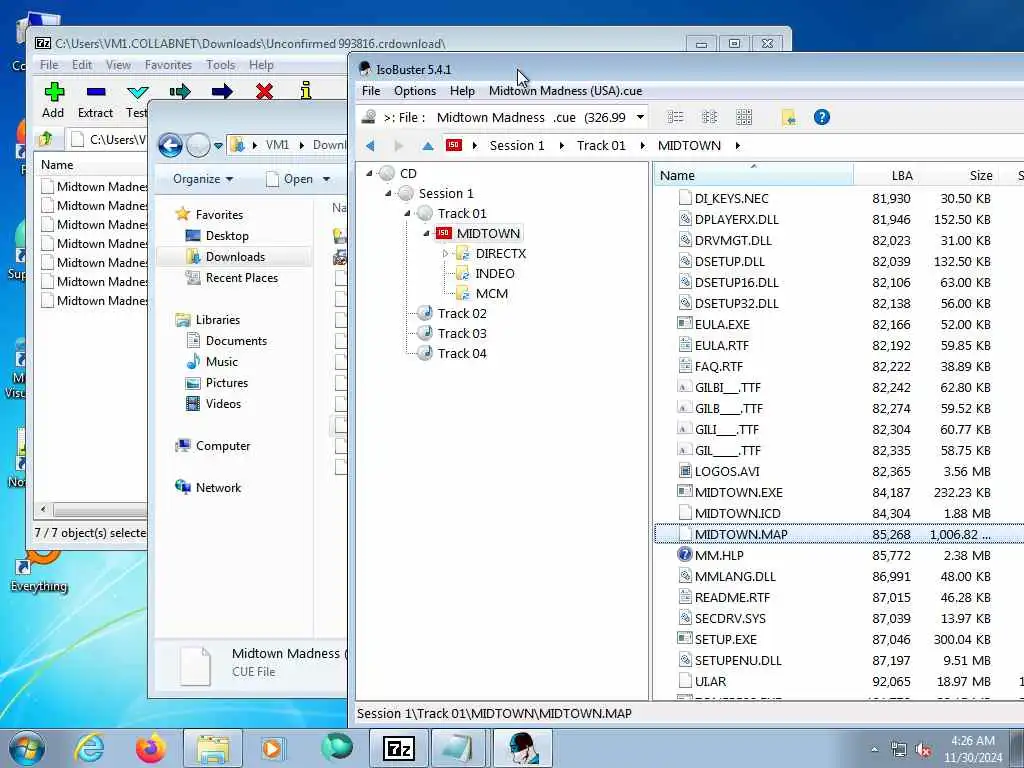1024x768 pixels.
Task: Select Network in Explorer navigation pane
Action: point(218,488)
